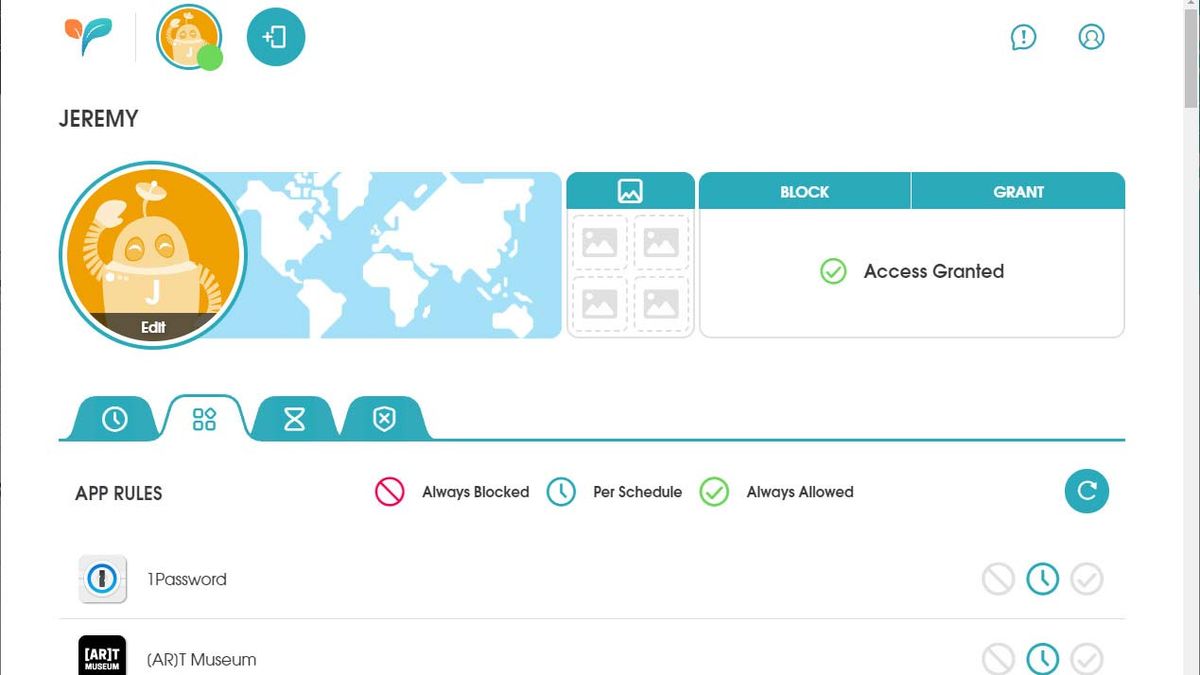This screenshot has height=675, width=1200.
Task: Select Jeremy's avatar in the top bar
Action: (188, 36)
